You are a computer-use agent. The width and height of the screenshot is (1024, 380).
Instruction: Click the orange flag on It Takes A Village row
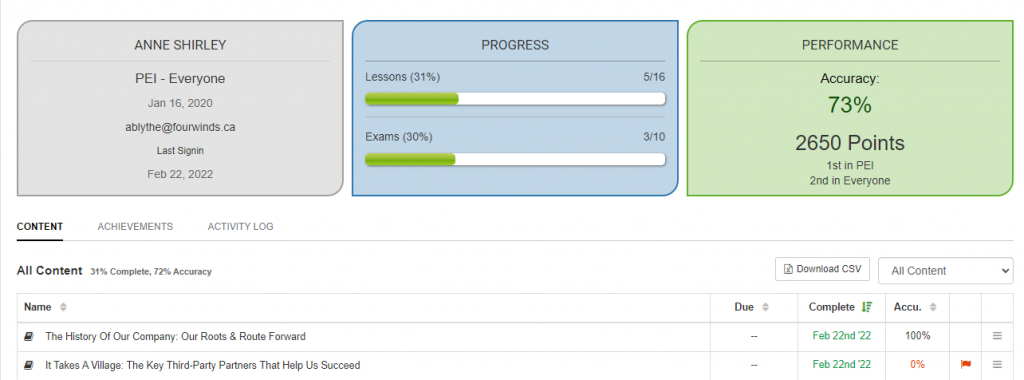tap(965, 365)
